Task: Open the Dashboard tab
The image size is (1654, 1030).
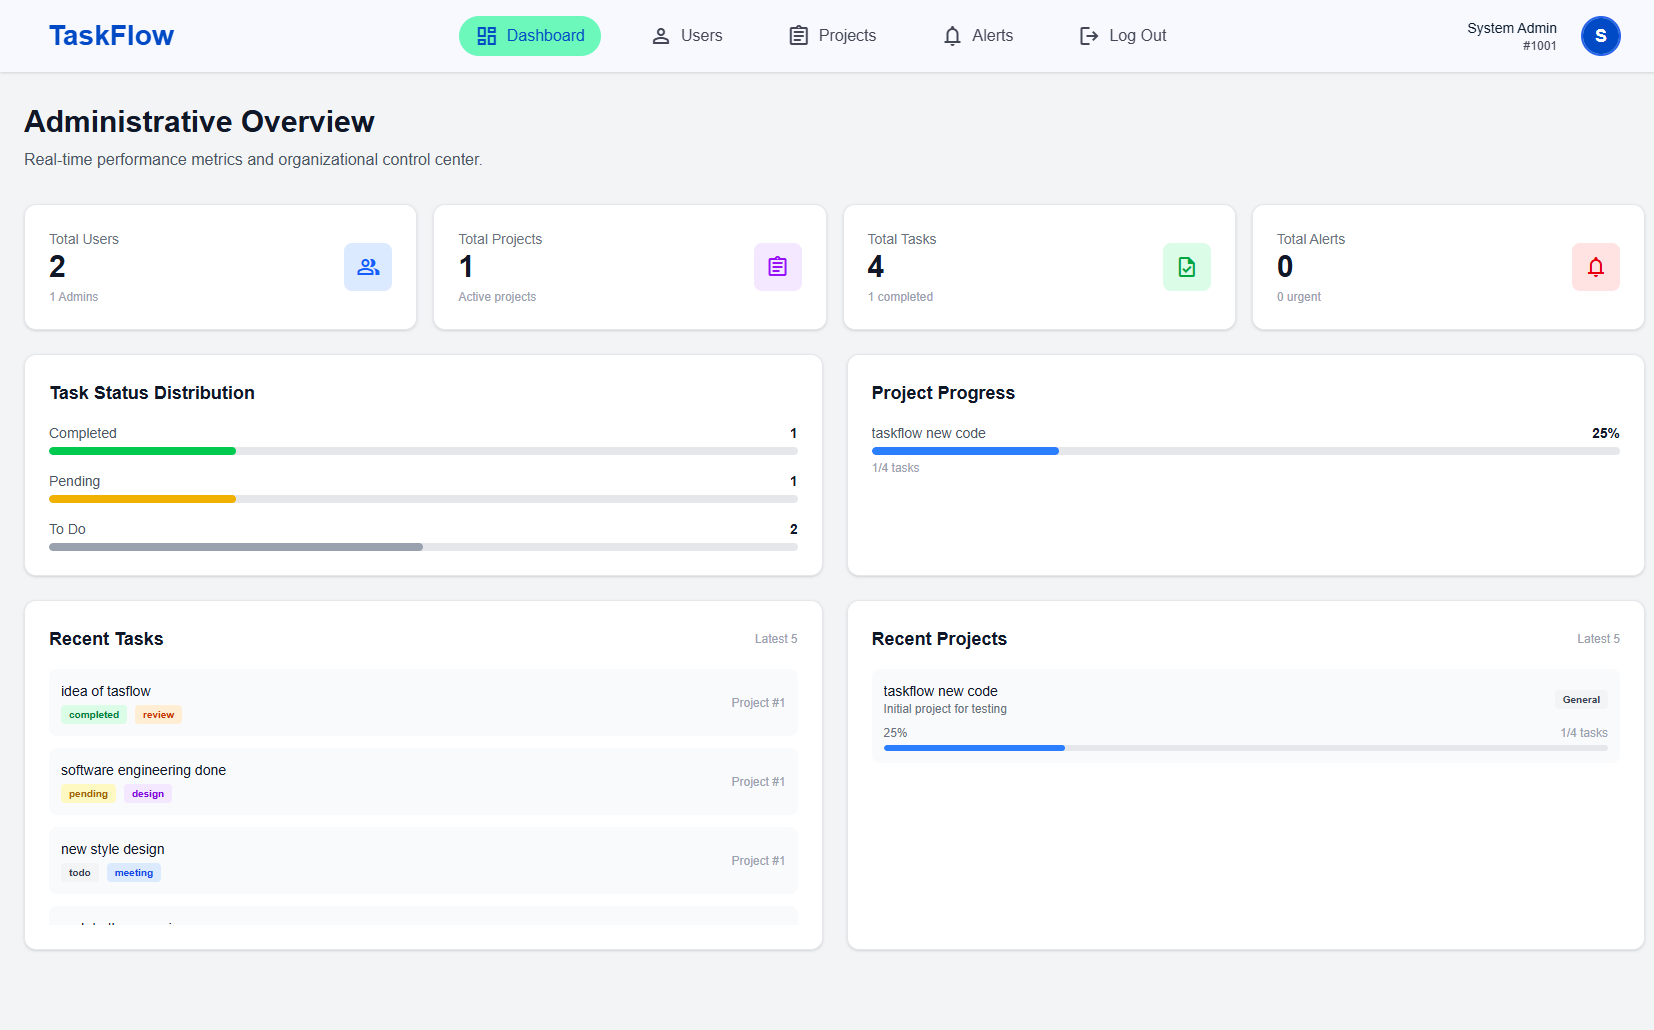Action: tap(530, 36)
